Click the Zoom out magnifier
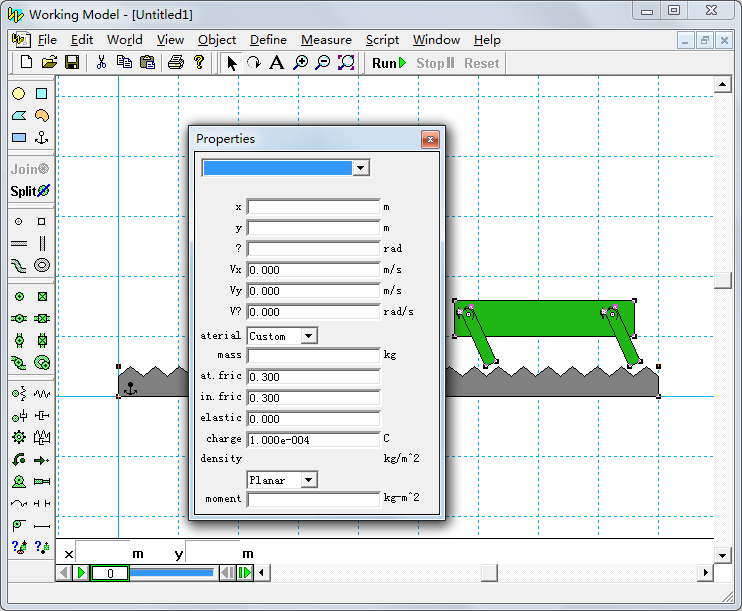 tap(323, 62)
